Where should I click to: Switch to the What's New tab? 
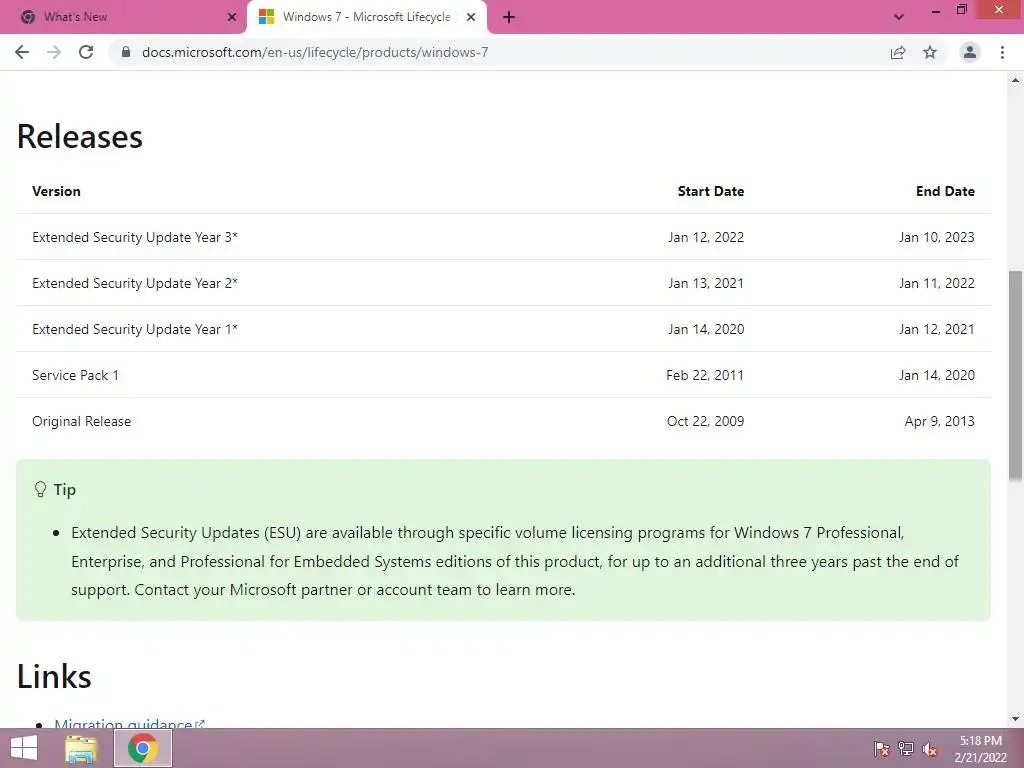123,17
